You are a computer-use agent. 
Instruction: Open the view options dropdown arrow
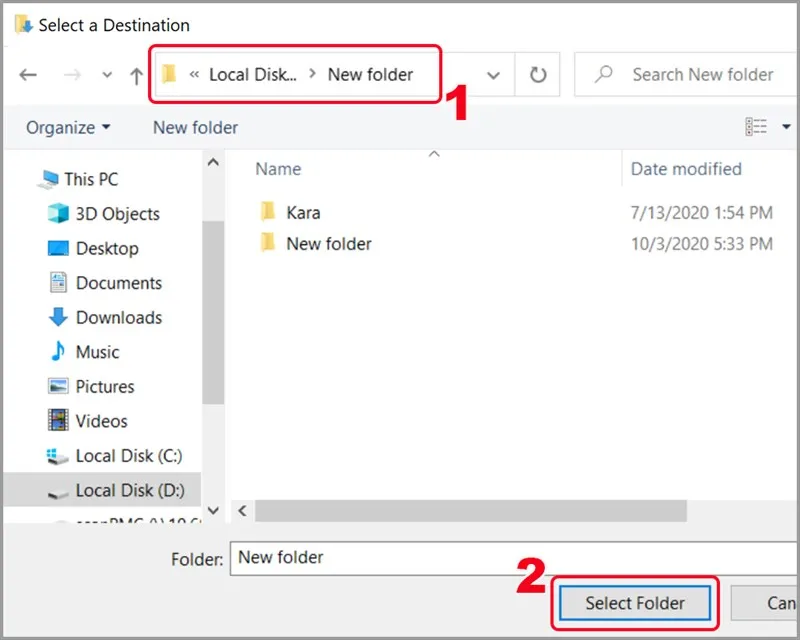(785, 126)
